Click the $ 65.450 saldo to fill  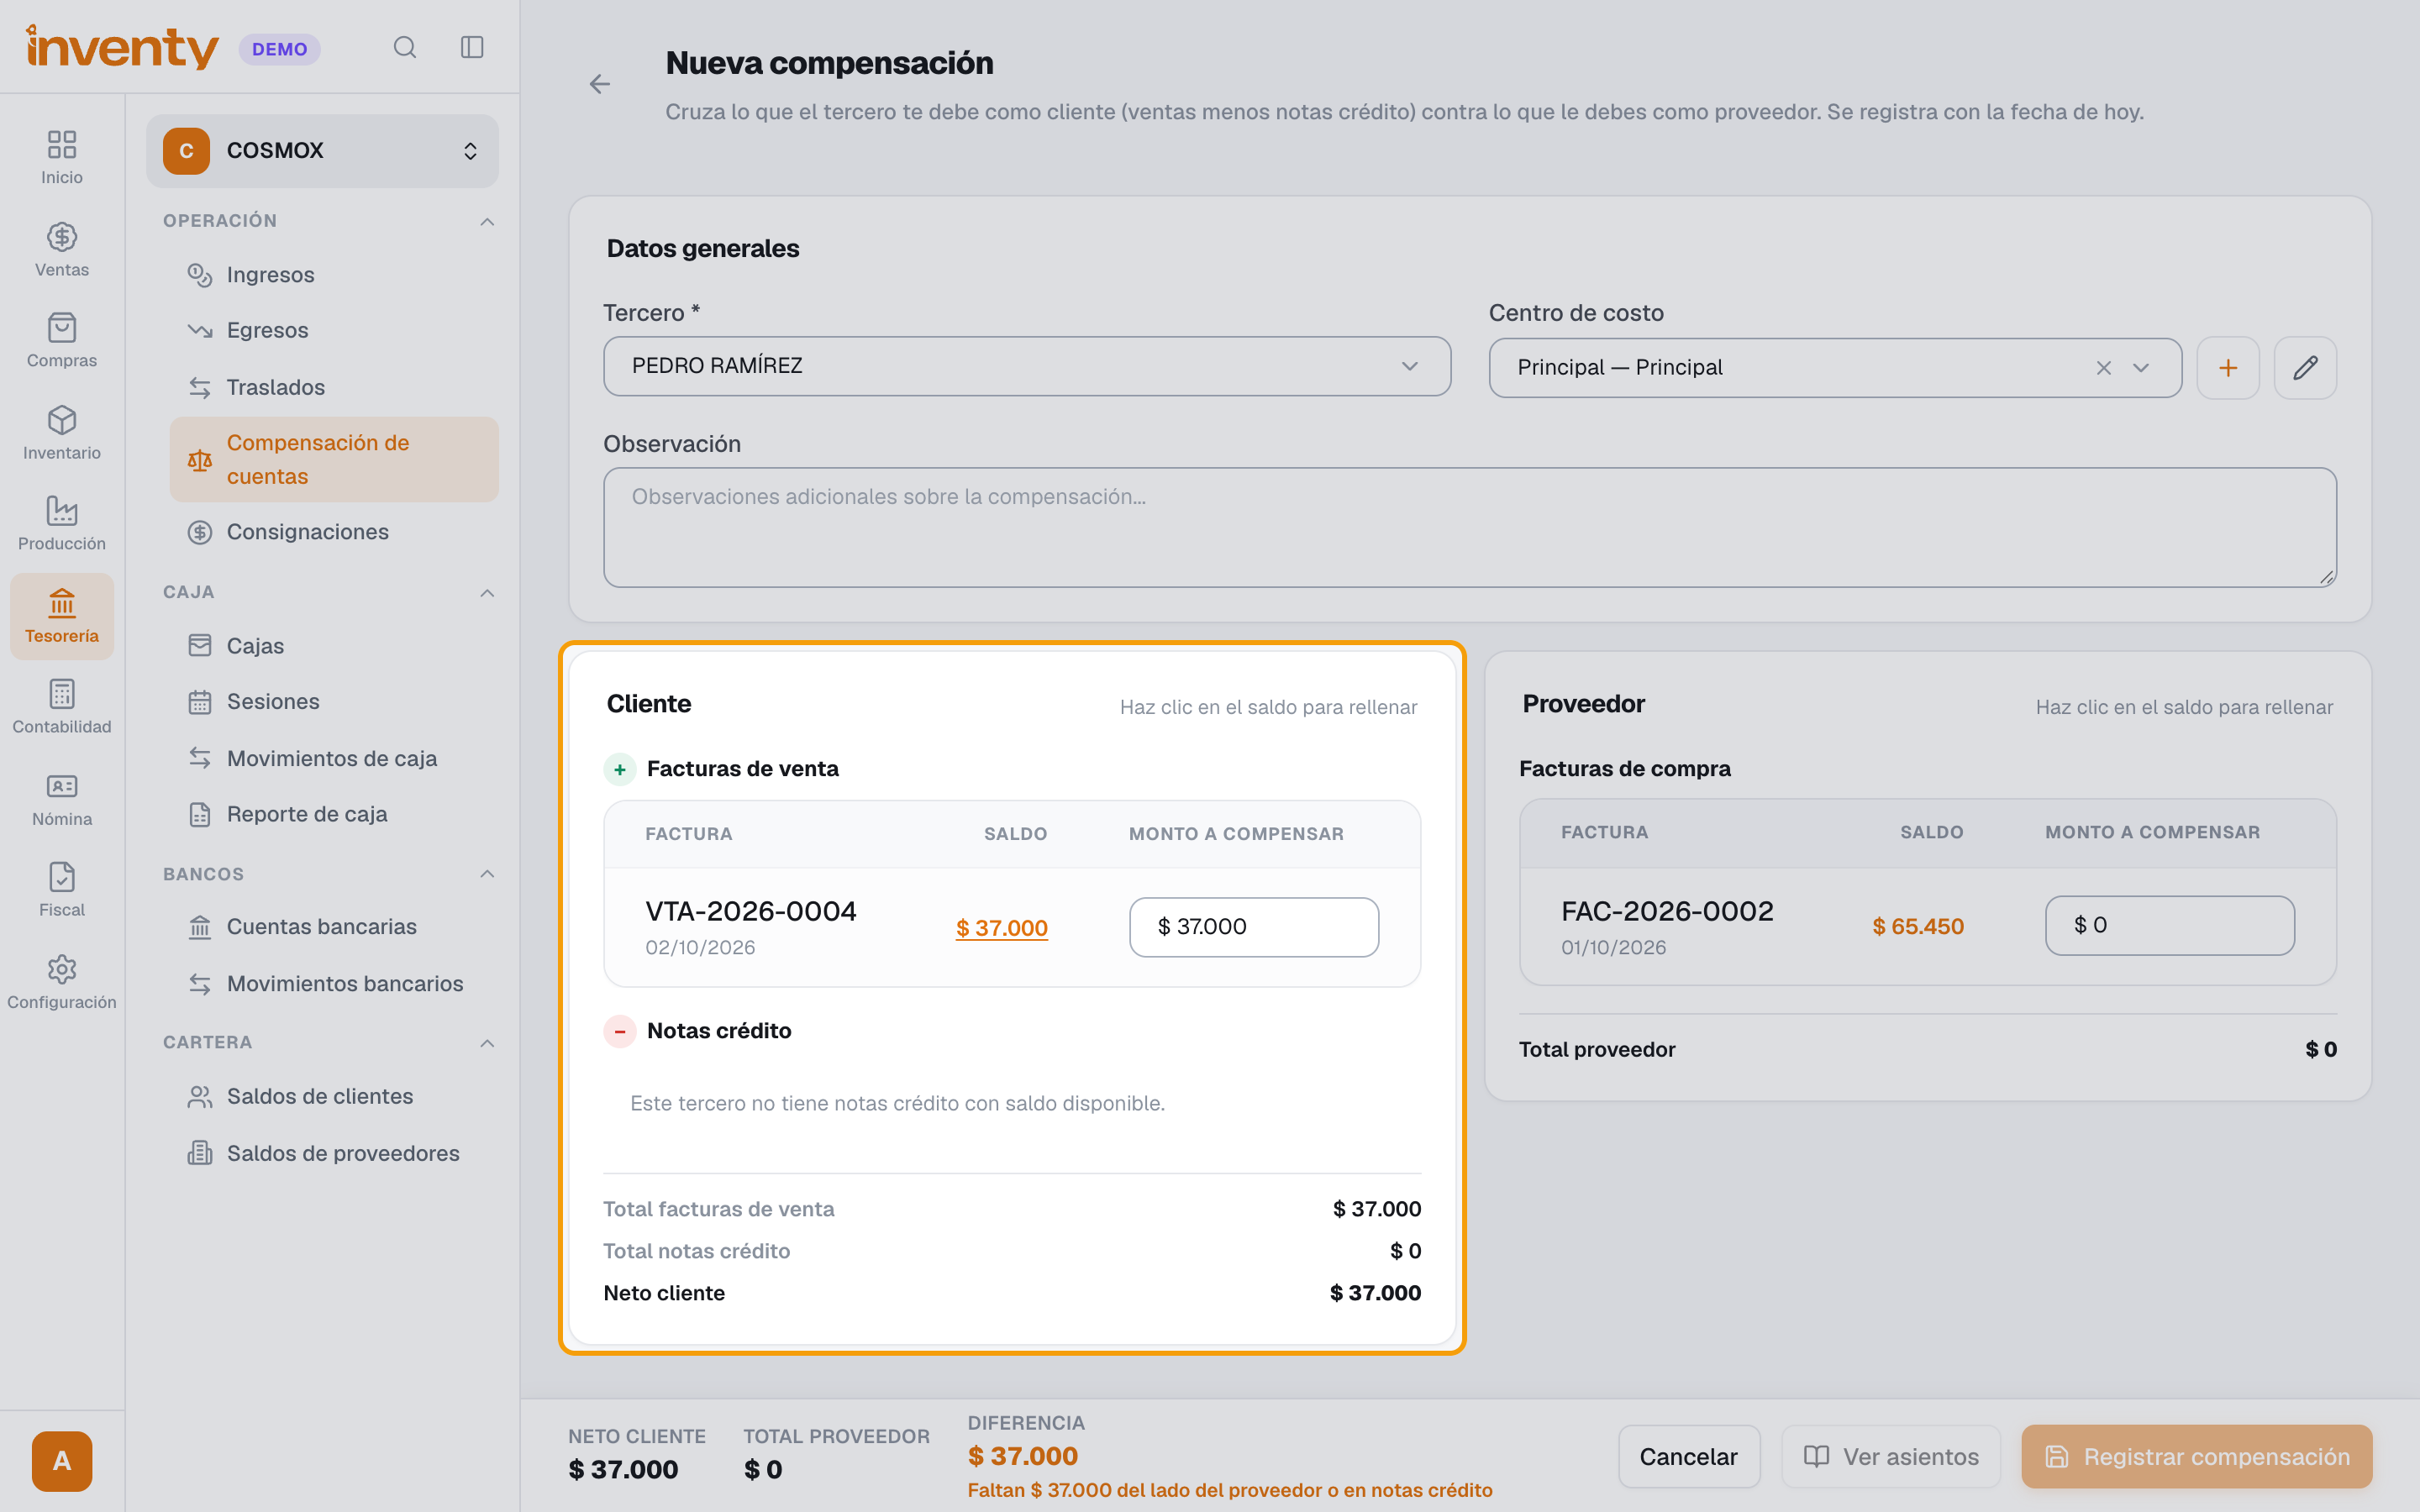click(x=1918, y=926)
